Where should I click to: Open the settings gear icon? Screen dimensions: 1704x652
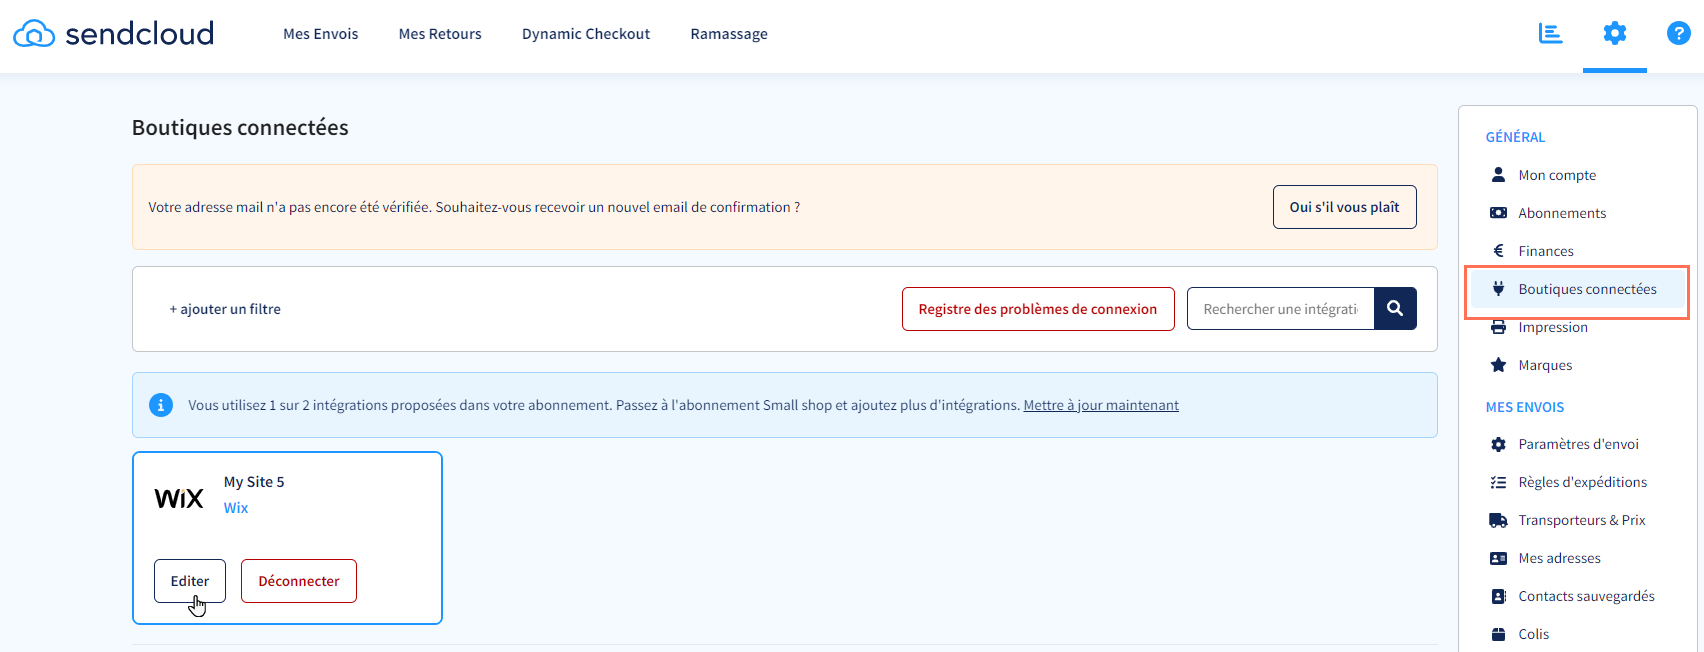(x=1614, y=34)
